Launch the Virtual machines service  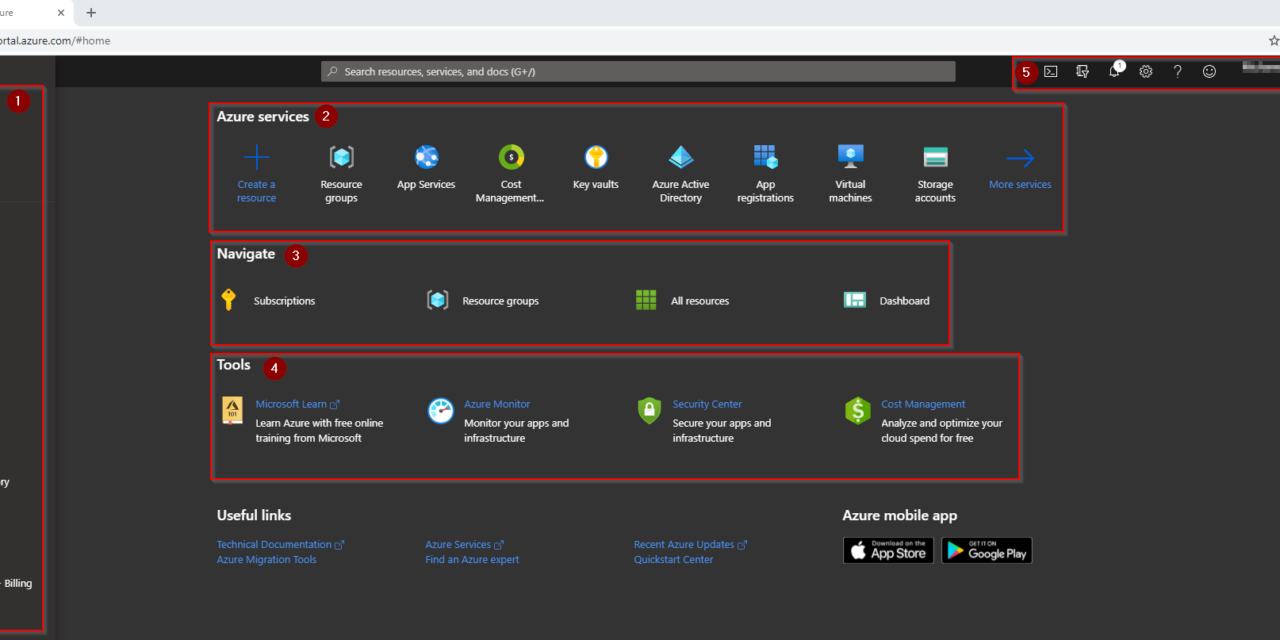point(850,158)
